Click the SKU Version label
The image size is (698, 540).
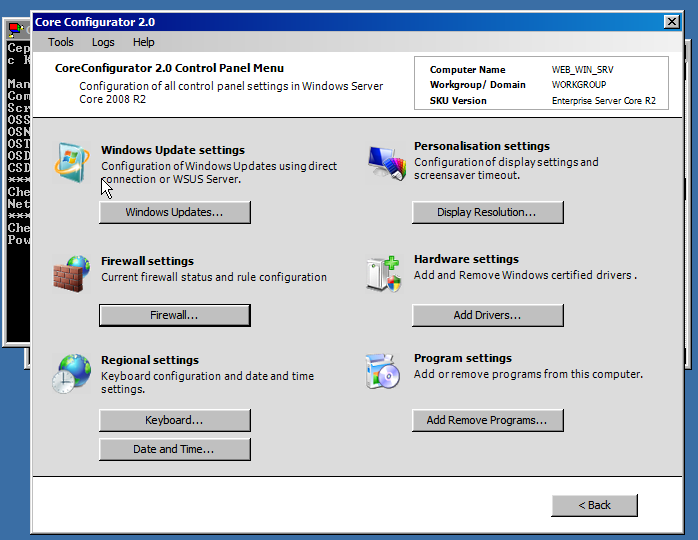[x=458, y=101]
